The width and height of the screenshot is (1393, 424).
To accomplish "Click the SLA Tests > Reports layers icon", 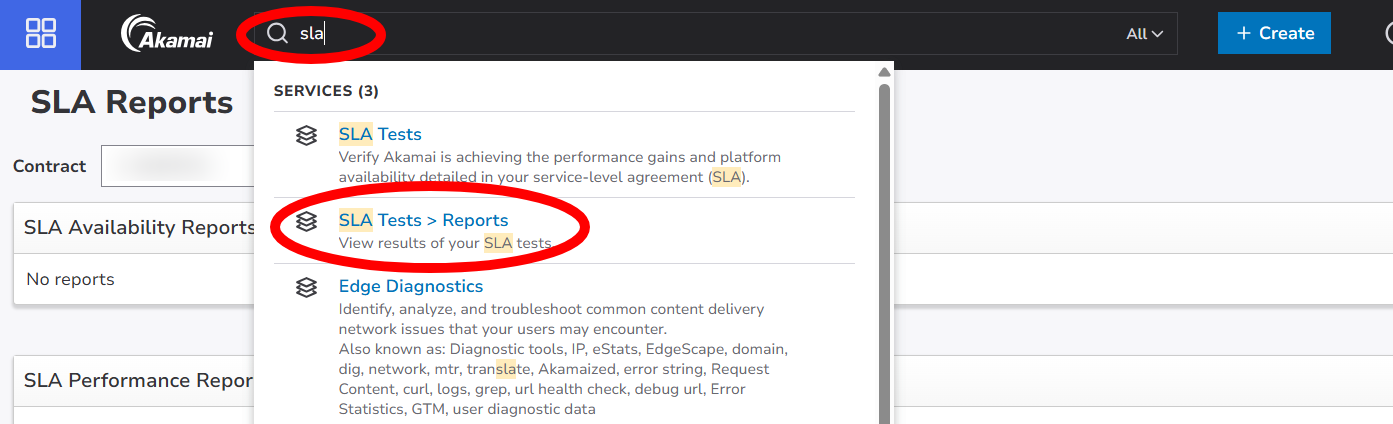I will 307,221.
